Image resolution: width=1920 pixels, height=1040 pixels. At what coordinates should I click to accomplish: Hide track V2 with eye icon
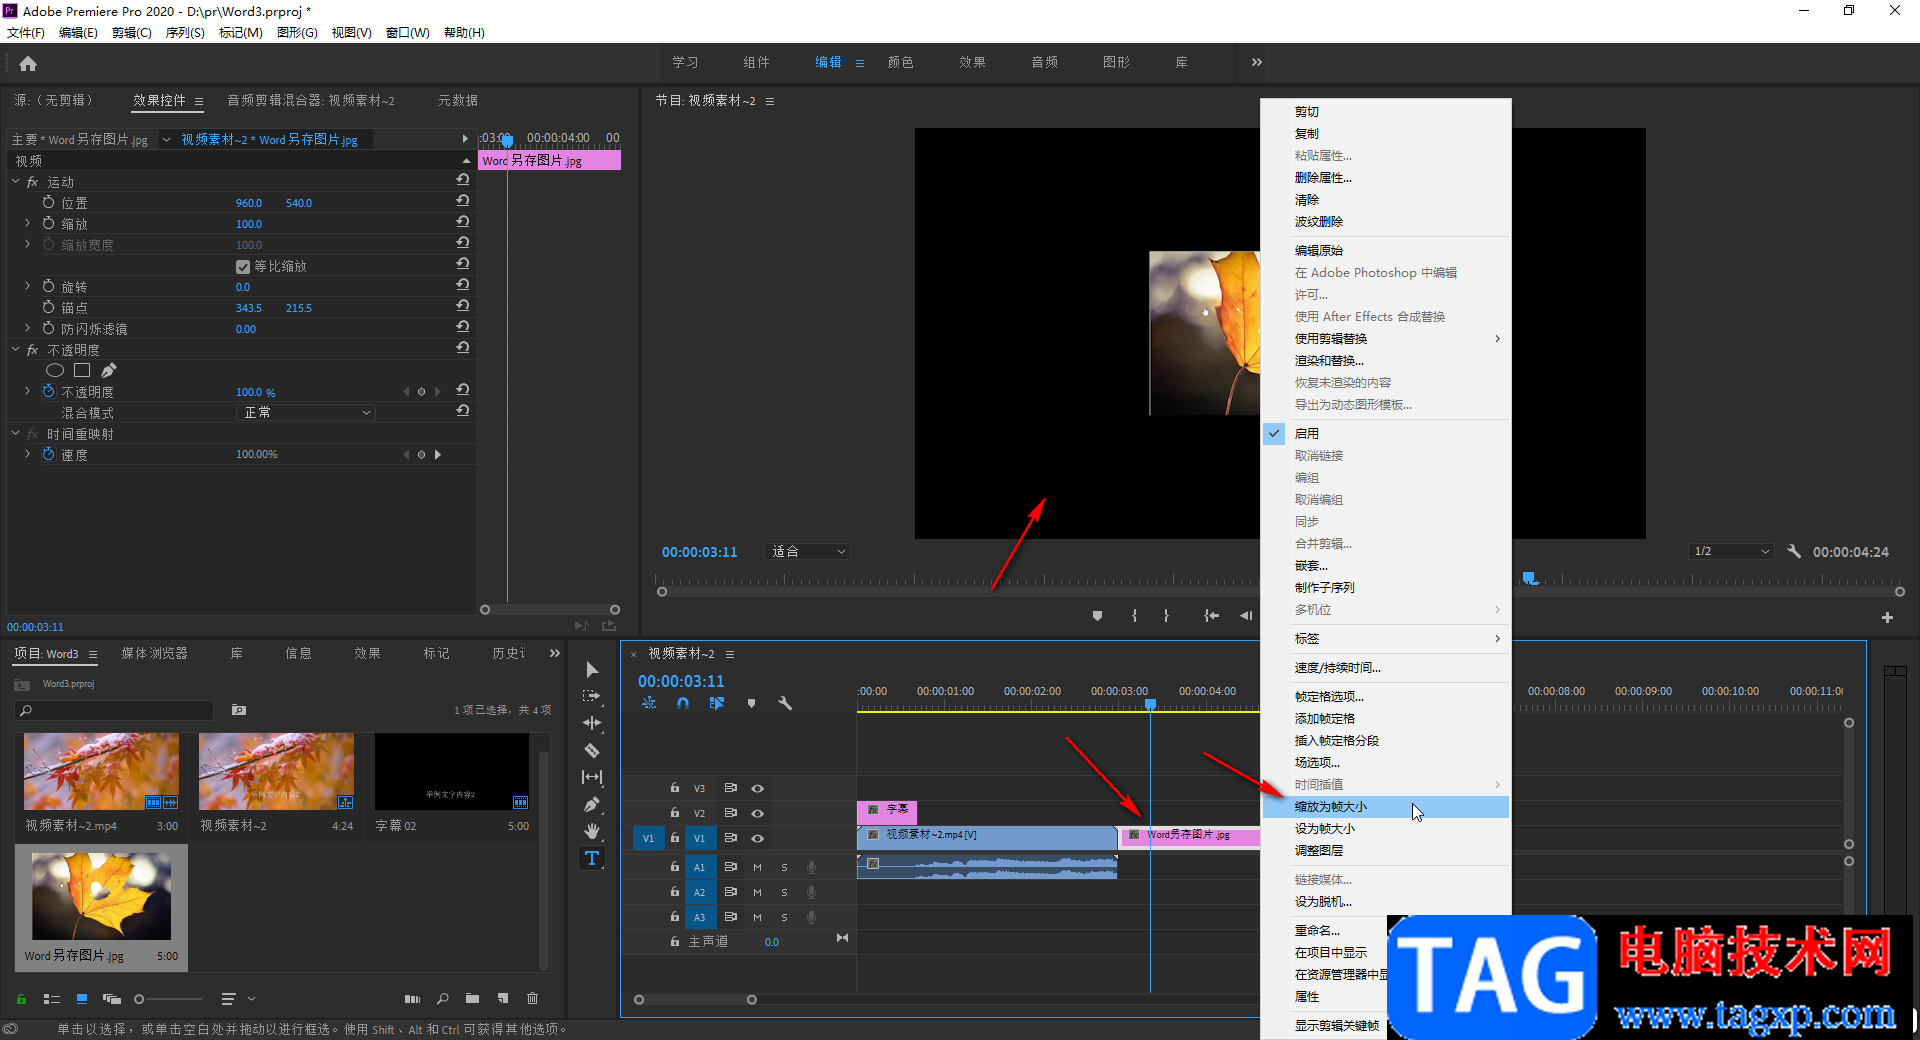pos(758,813)
